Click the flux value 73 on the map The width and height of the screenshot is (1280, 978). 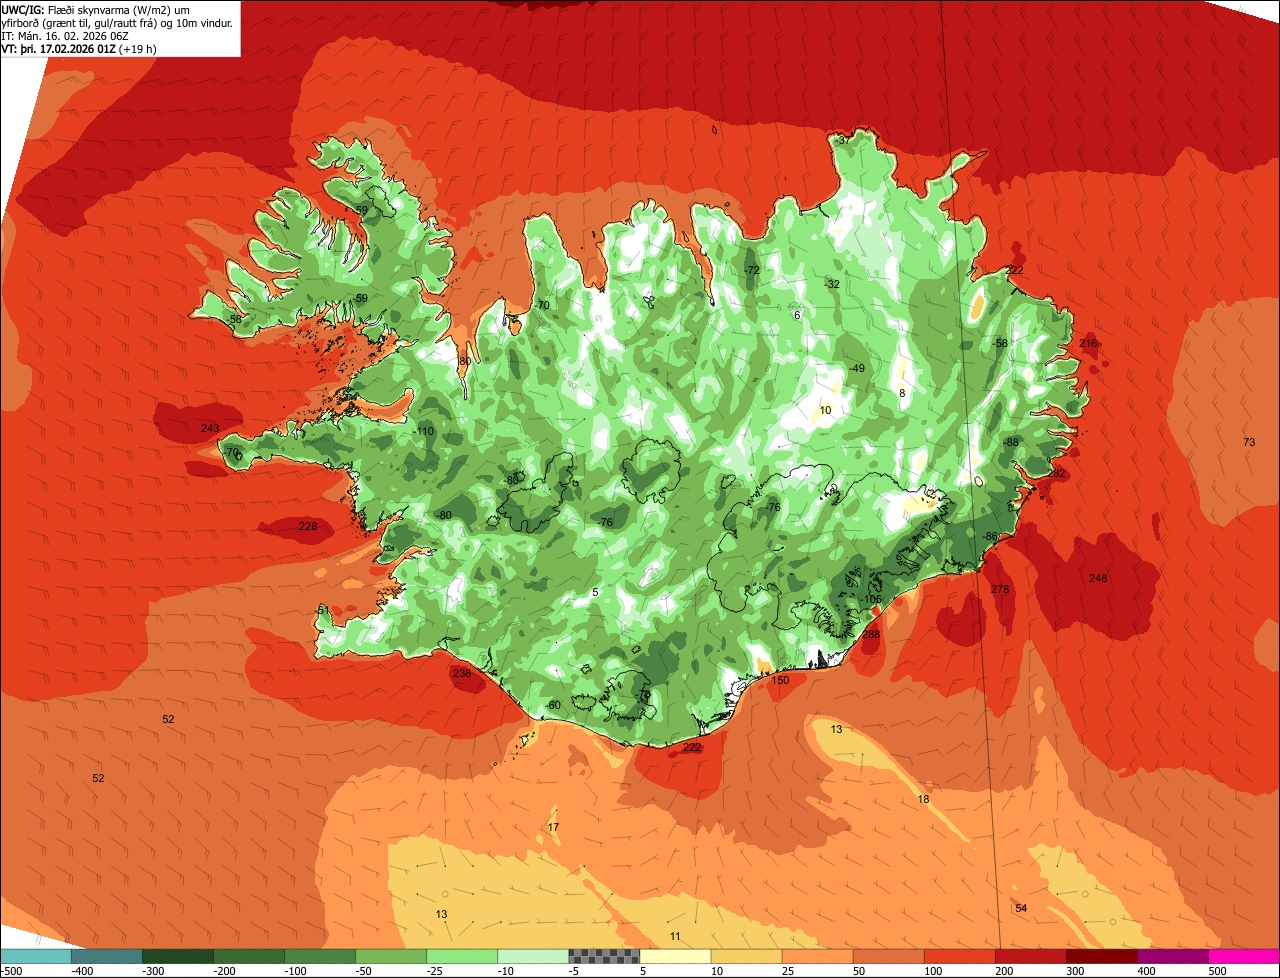[1249, 442]
